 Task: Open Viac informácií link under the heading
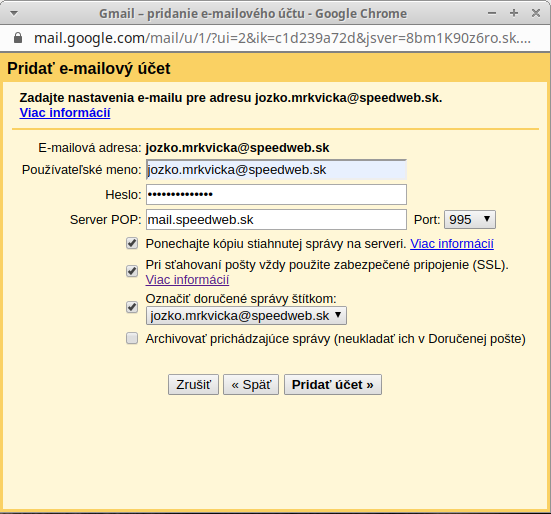(x=65, y=113)
